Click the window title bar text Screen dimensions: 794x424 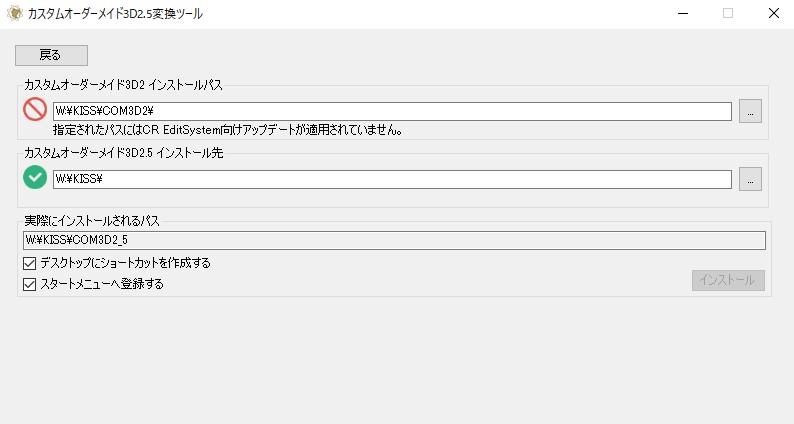click(x=115, y=14)
